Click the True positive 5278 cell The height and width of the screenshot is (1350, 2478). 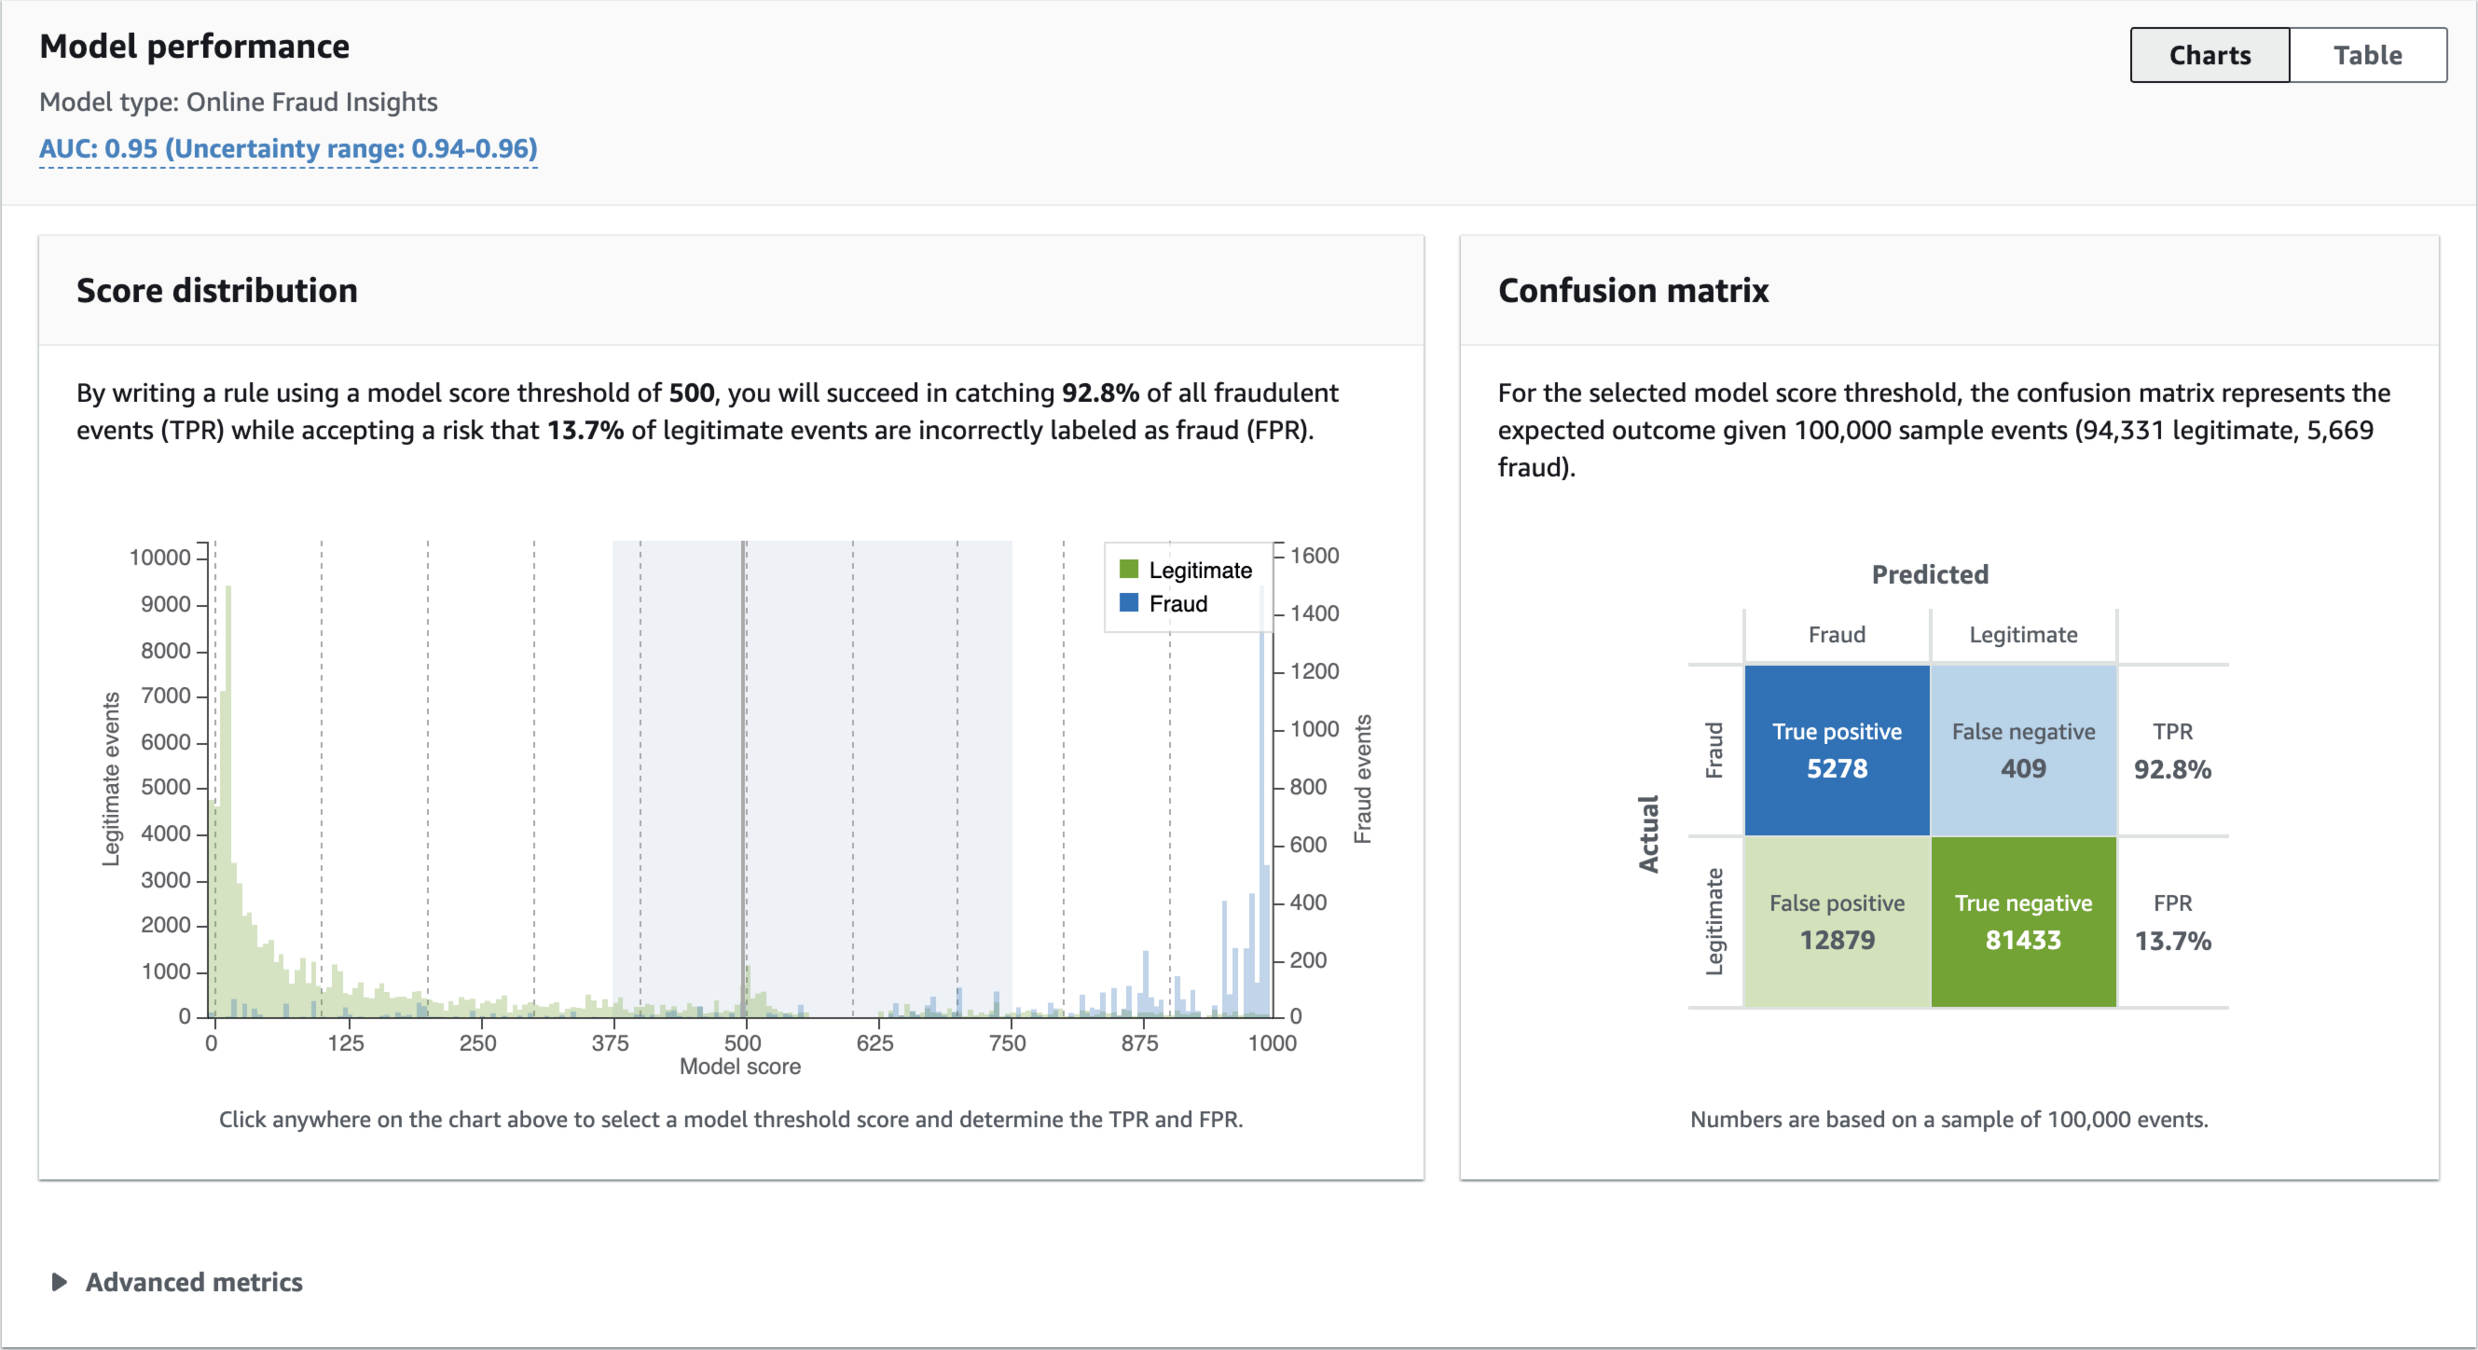1836,750
